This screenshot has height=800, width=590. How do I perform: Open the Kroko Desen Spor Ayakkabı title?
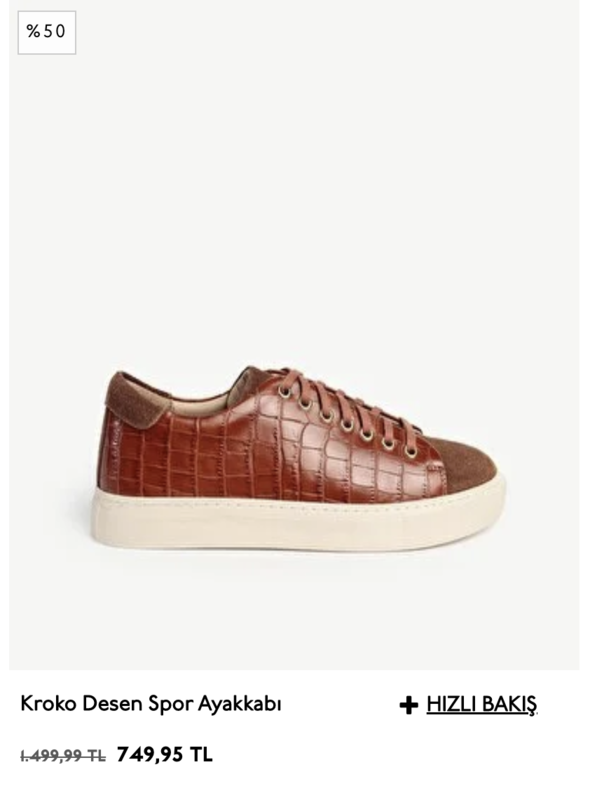[151, 704]
